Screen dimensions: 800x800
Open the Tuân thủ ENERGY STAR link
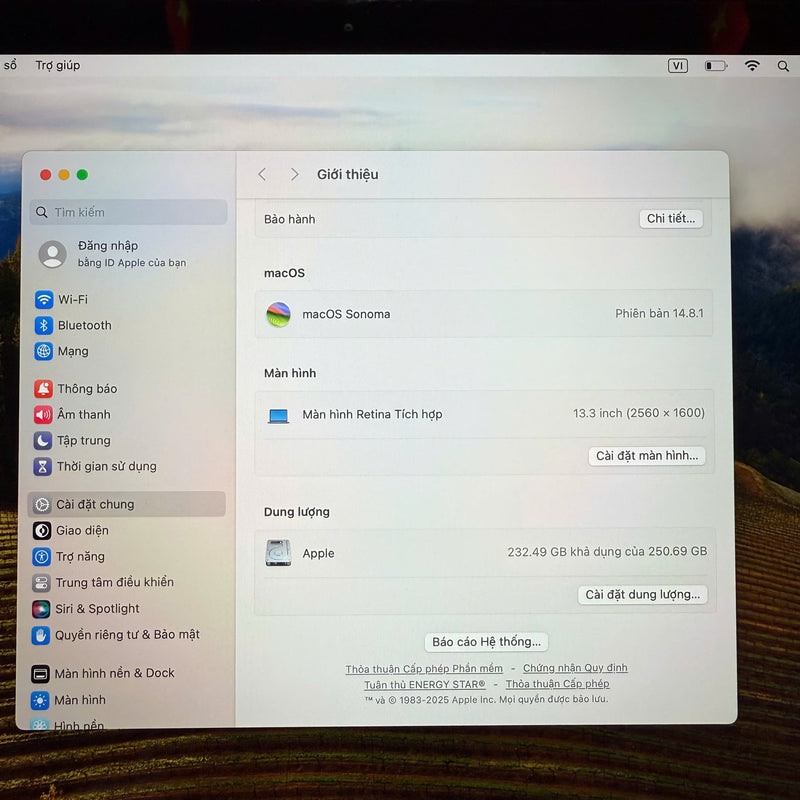click(424, 683)
